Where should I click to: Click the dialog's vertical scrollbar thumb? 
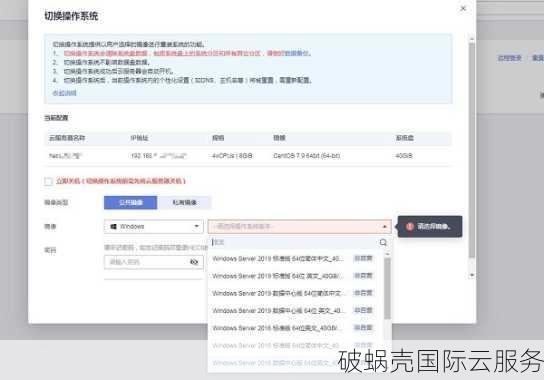point(471,151)
